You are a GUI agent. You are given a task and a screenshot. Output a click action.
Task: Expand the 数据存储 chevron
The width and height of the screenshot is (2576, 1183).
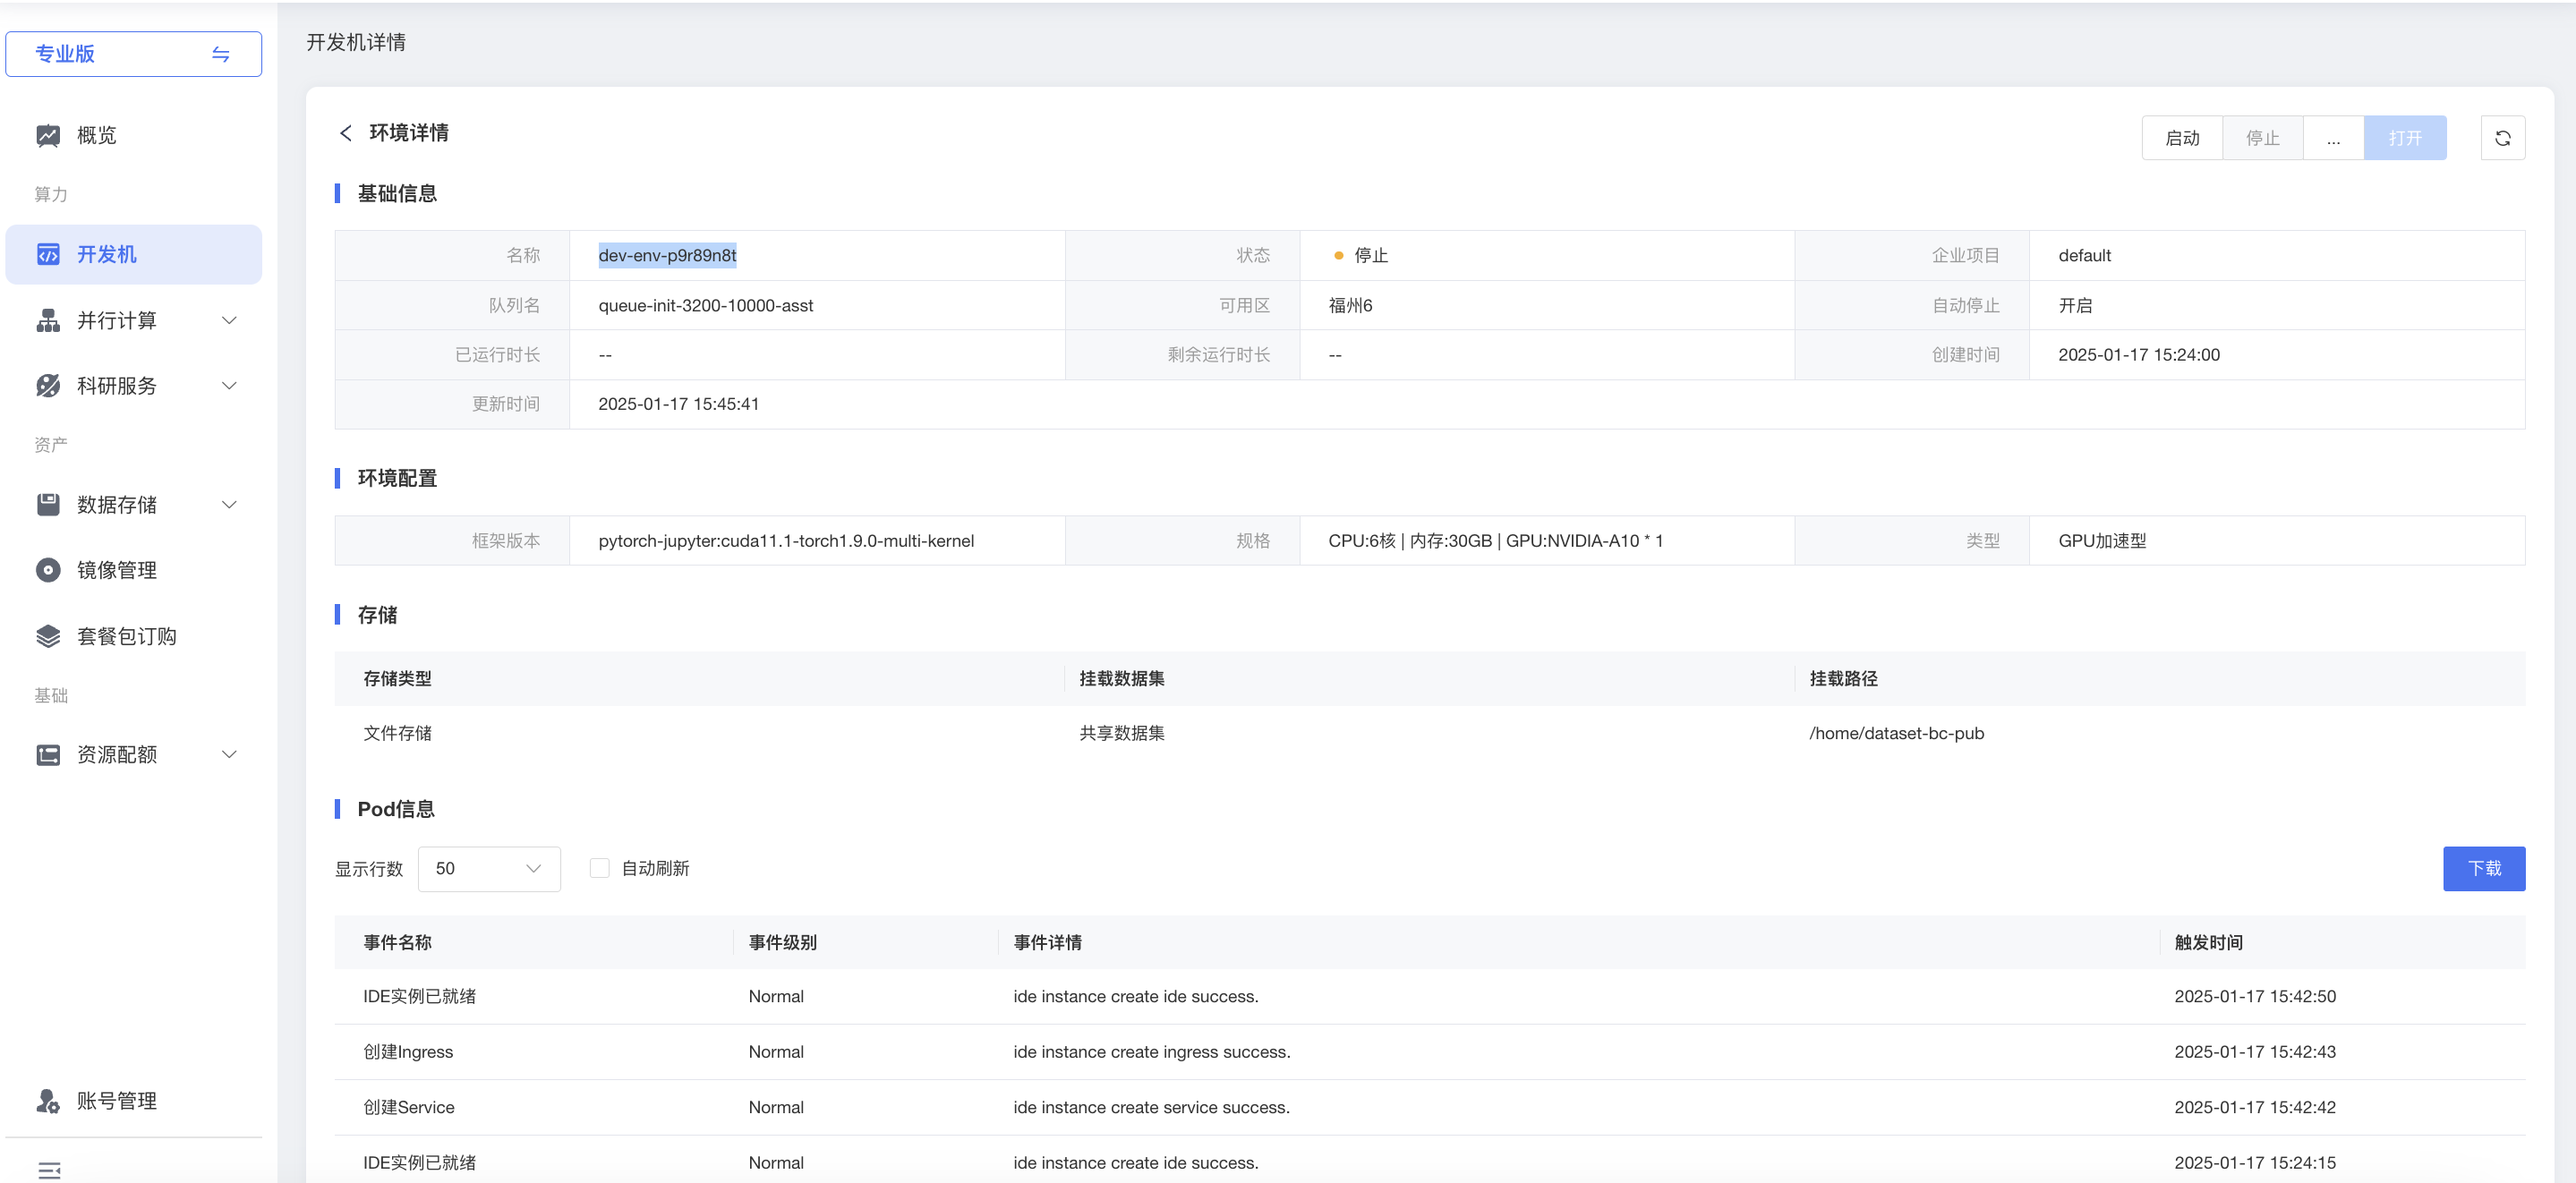click(x=229, y=504)
